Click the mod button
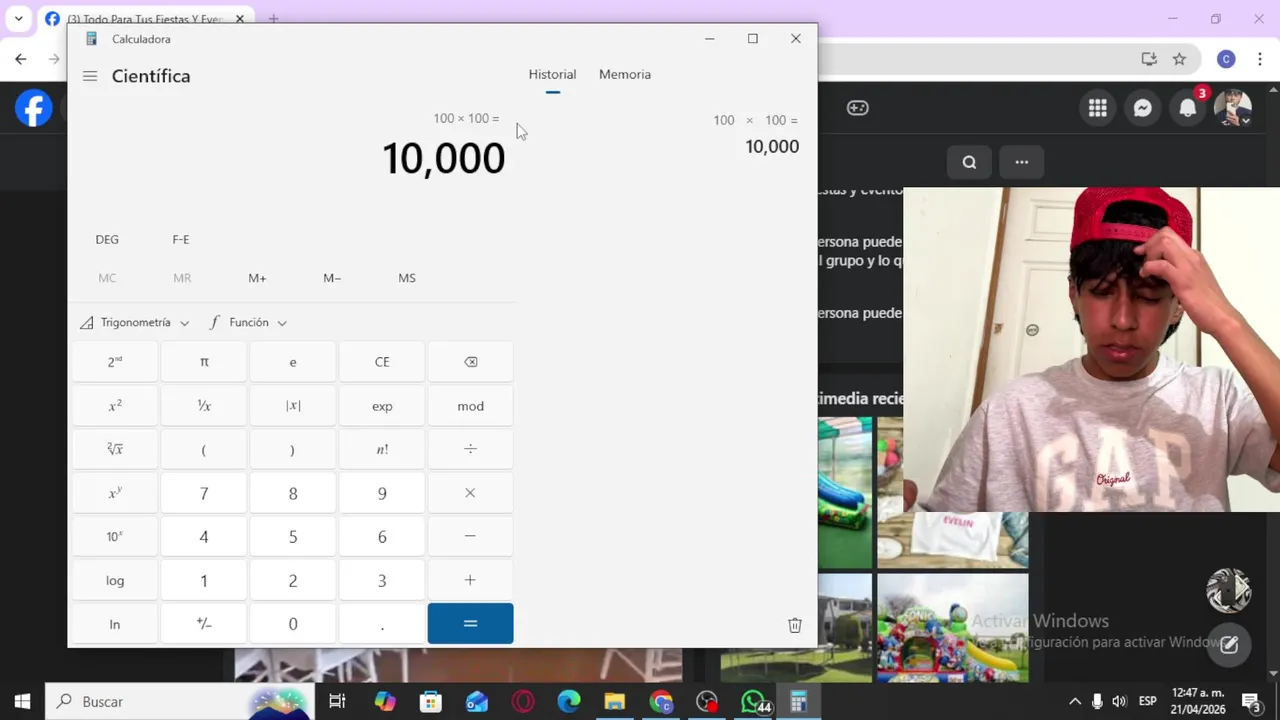 471,406
